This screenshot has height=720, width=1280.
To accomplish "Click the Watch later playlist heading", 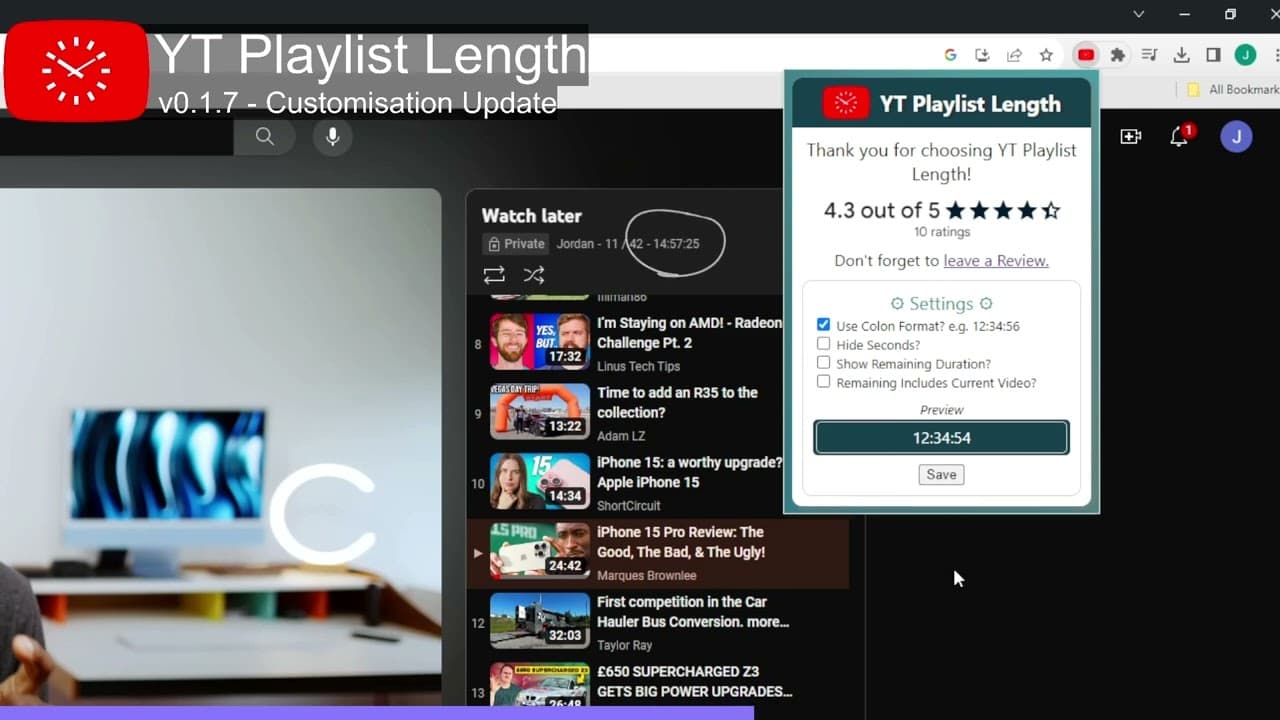I will coord(531,216).
